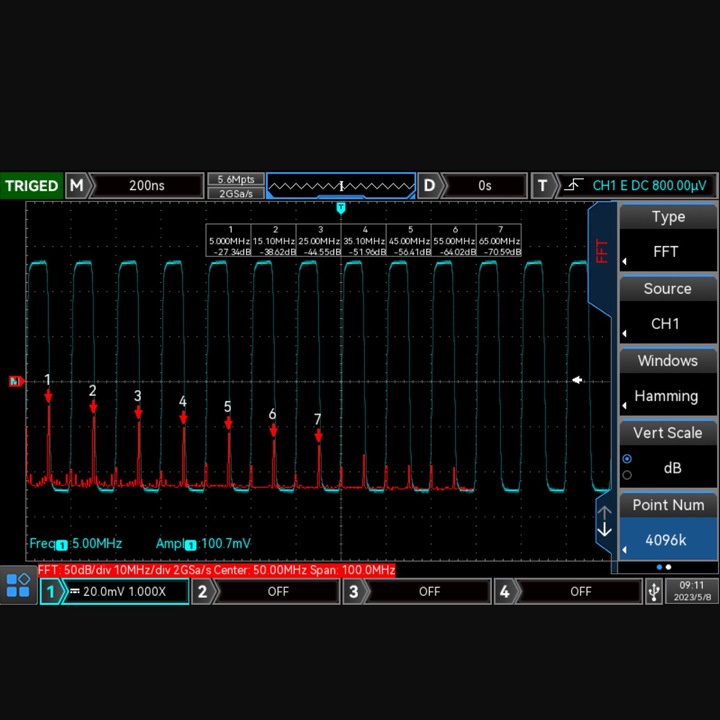
Task: Click the FFT 50dB/div status bar
Action: click(216, 570)
